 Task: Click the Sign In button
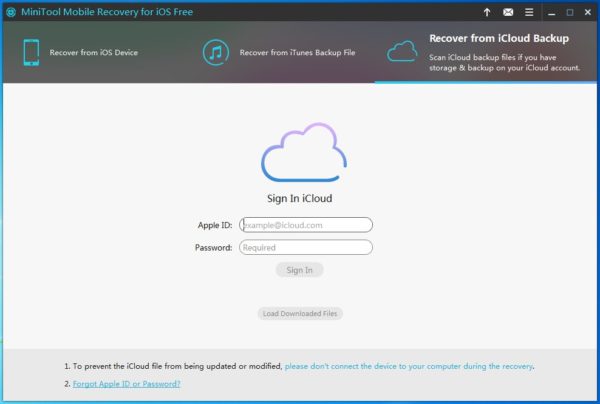[x=300, y=270]
